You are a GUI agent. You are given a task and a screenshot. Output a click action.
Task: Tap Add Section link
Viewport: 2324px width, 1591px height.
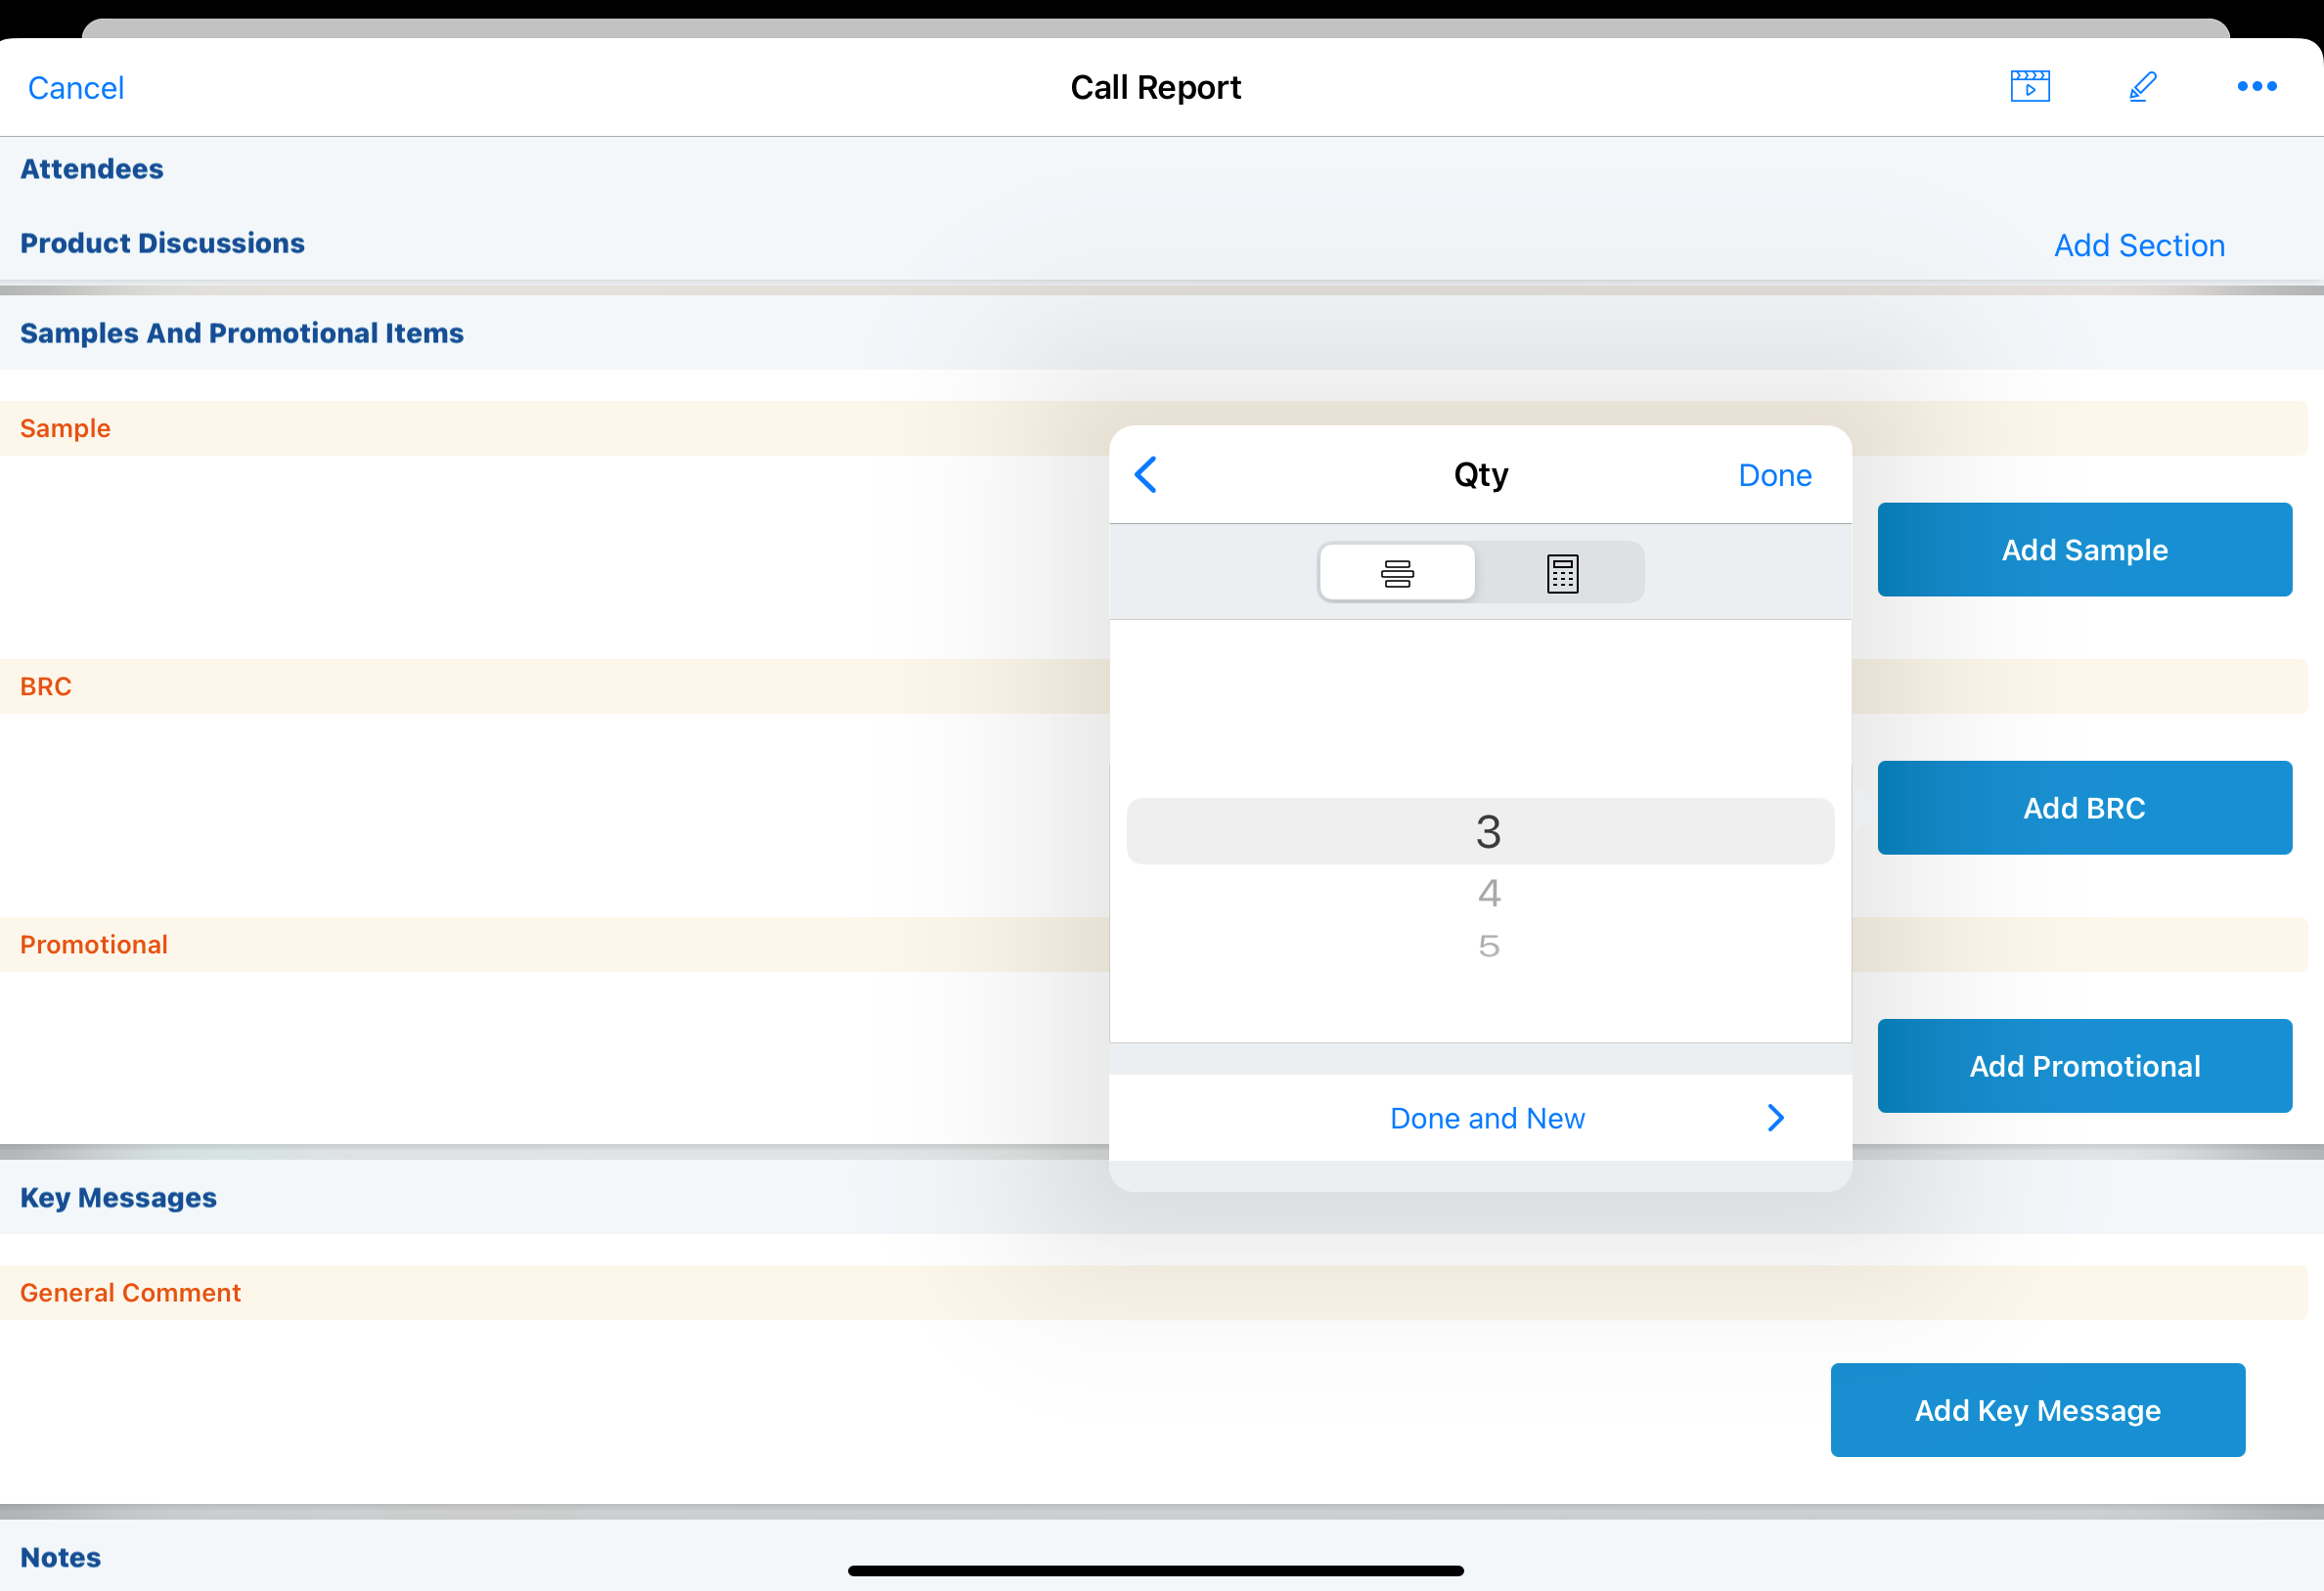(x=2139, y=245)
